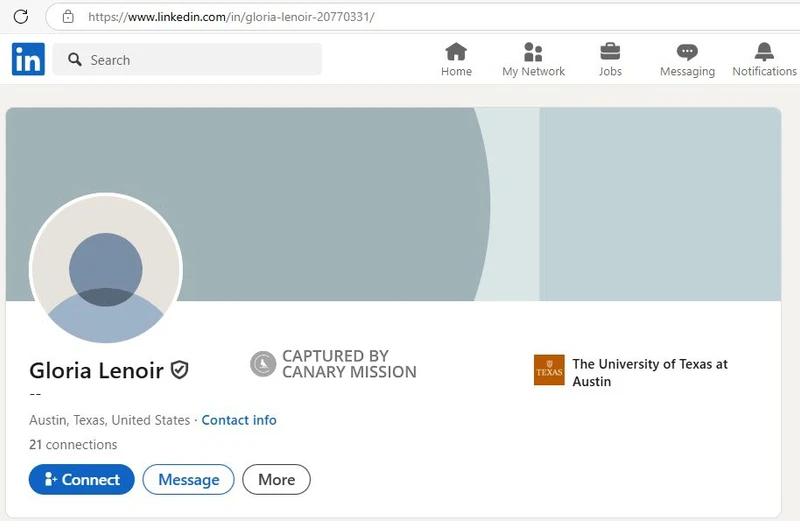
Task: Open The University of Texas at Austin text link
Action: (x=649, y=372)
